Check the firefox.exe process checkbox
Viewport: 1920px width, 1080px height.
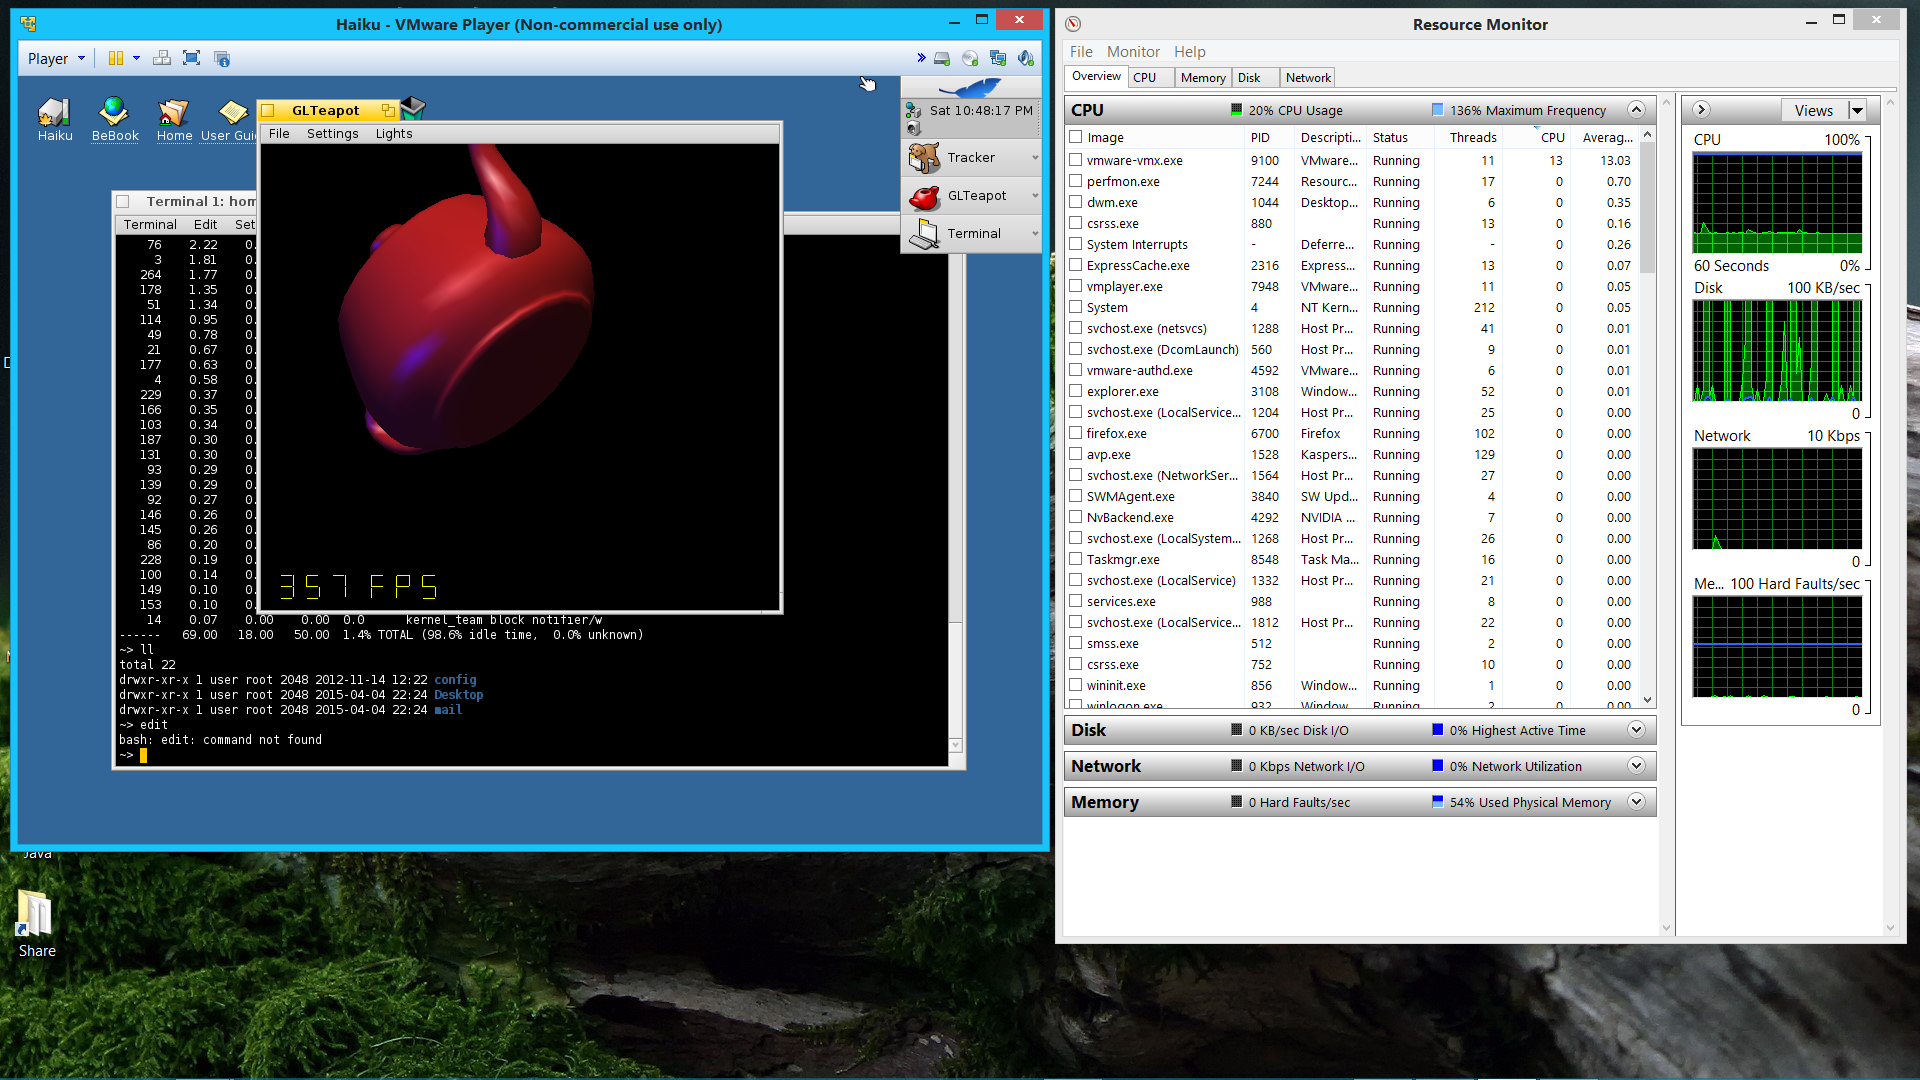(x=1076, y=433)
